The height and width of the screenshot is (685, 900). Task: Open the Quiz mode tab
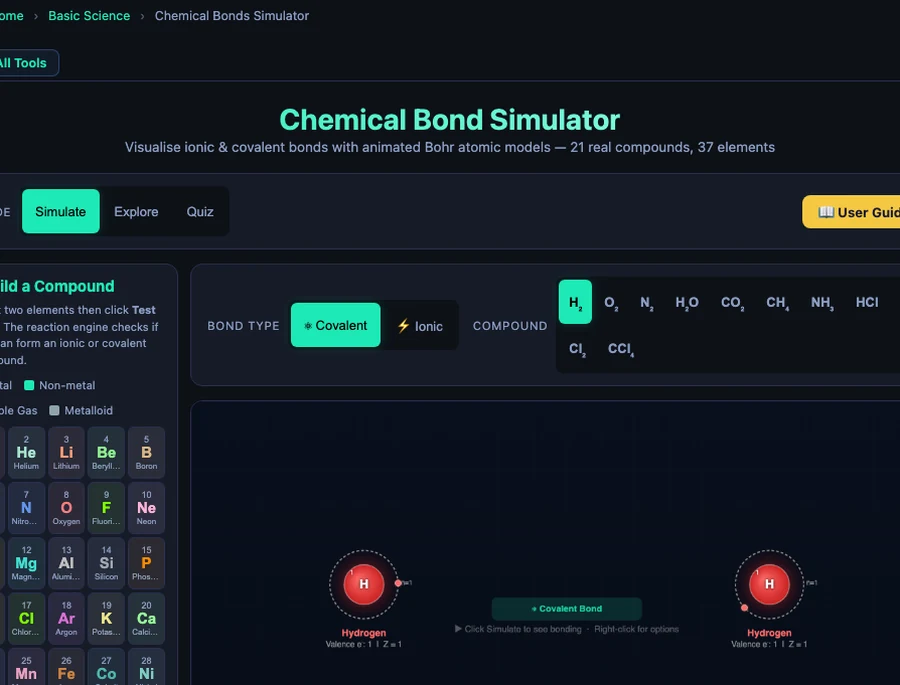click(200, 211)
